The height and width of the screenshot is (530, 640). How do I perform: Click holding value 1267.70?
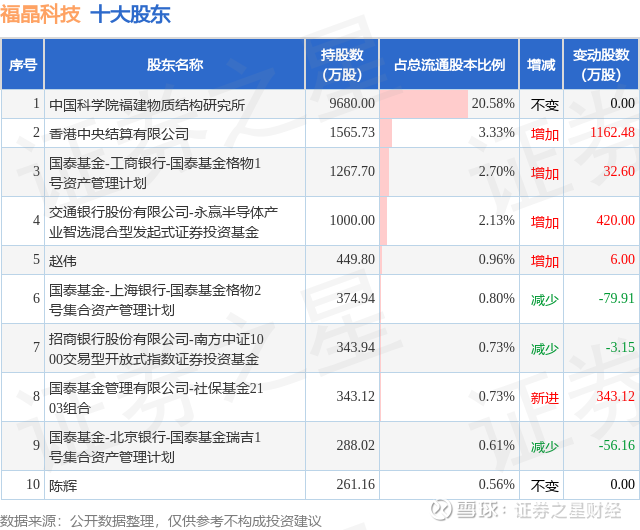tap(352, 171)
